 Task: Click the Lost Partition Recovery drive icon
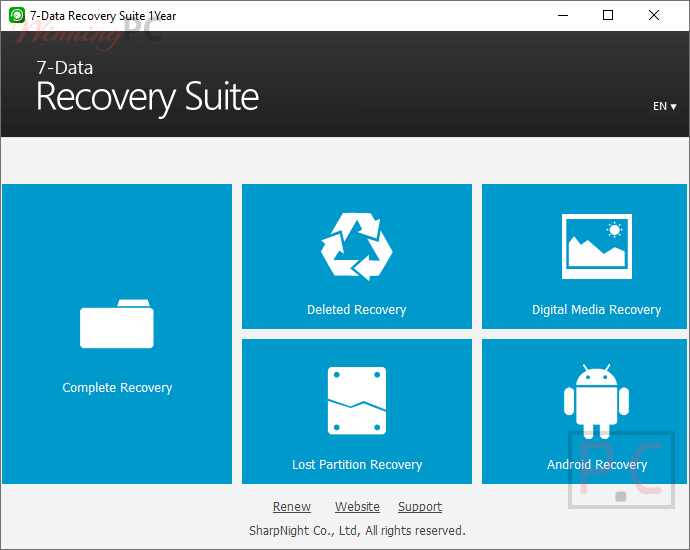tap(357, 401)
